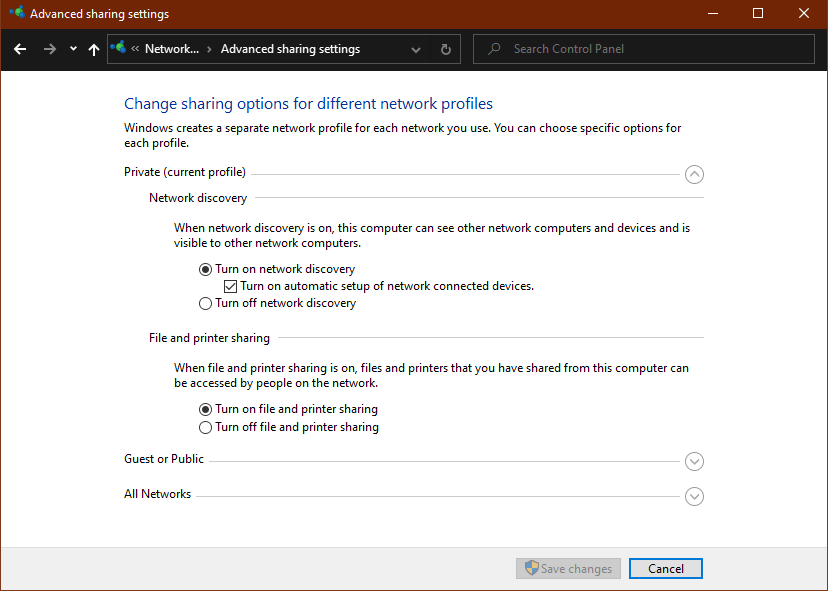Image resolution: width=828 pixels, height=591 pixels.
Task: Open the Network breadcrumb item
Action: coord(170,48)
